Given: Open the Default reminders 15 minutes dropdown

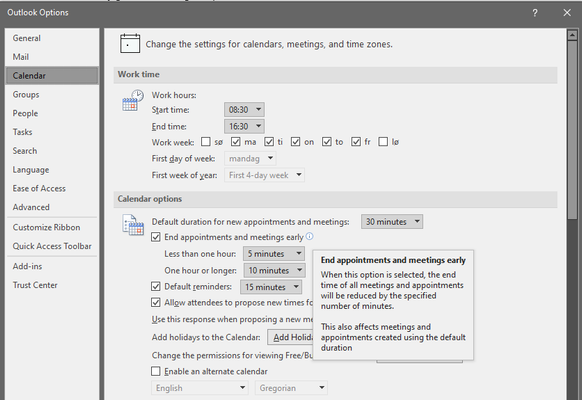Looking at the screenshot, I should pos(271,287).
